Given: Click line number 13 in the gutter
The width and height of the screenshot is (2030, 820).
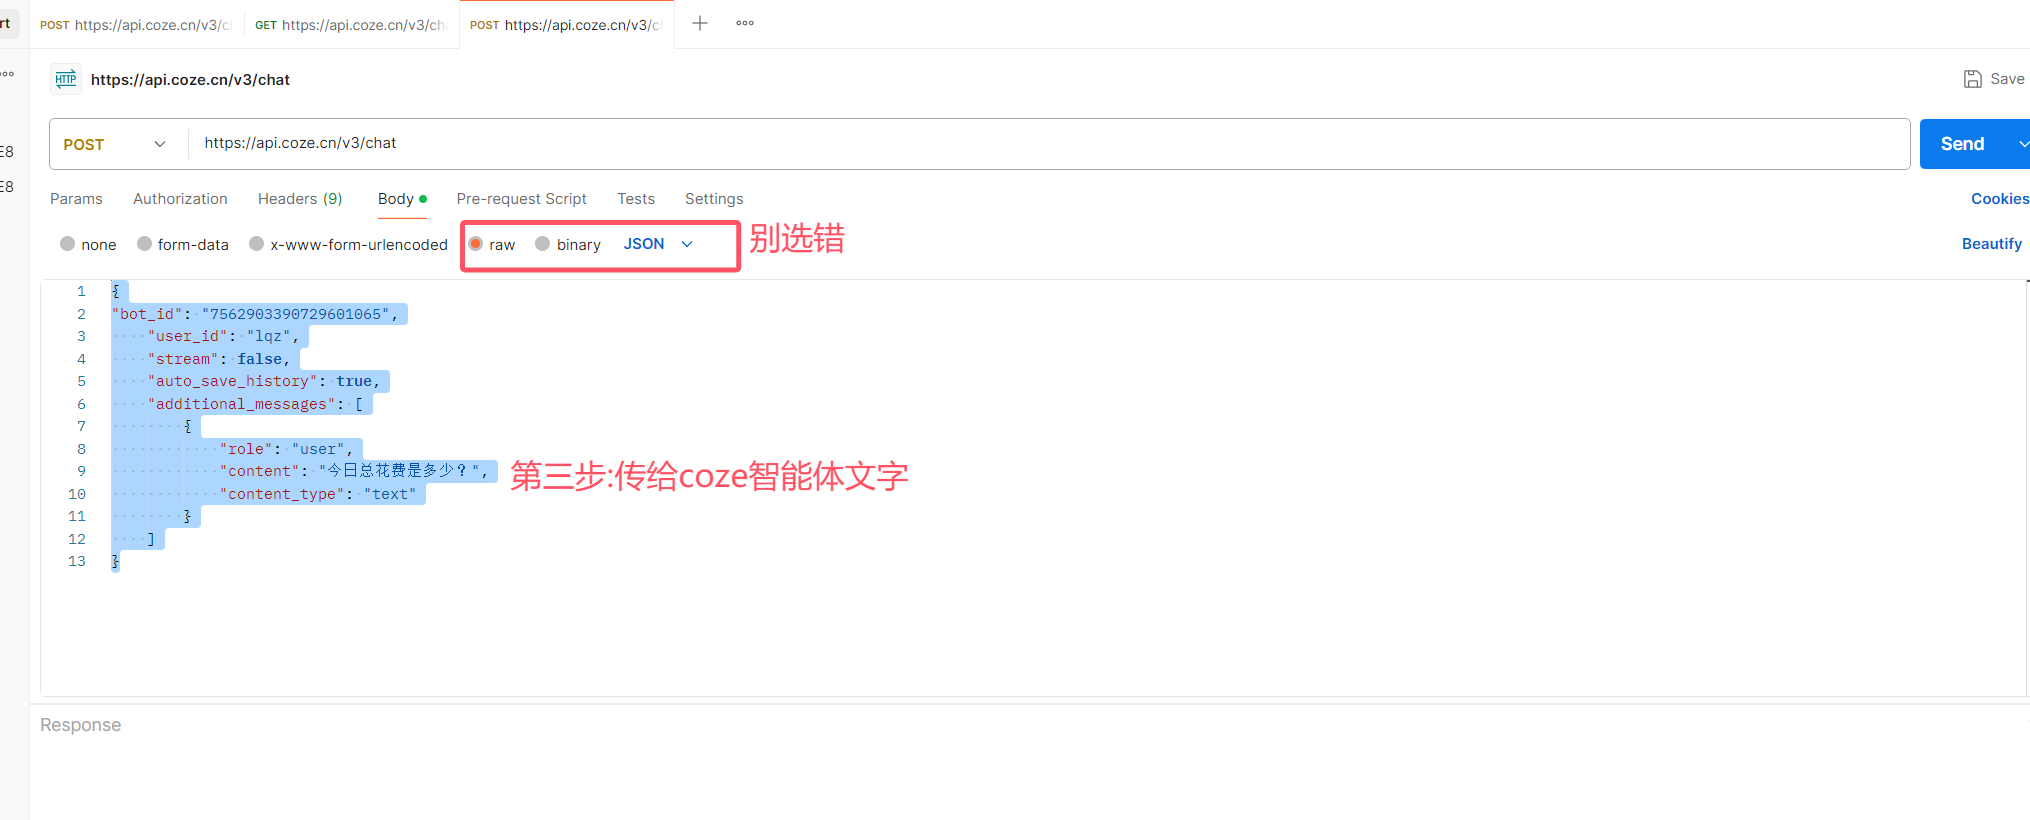Looking at the screenshot, I should click(77, 561).
